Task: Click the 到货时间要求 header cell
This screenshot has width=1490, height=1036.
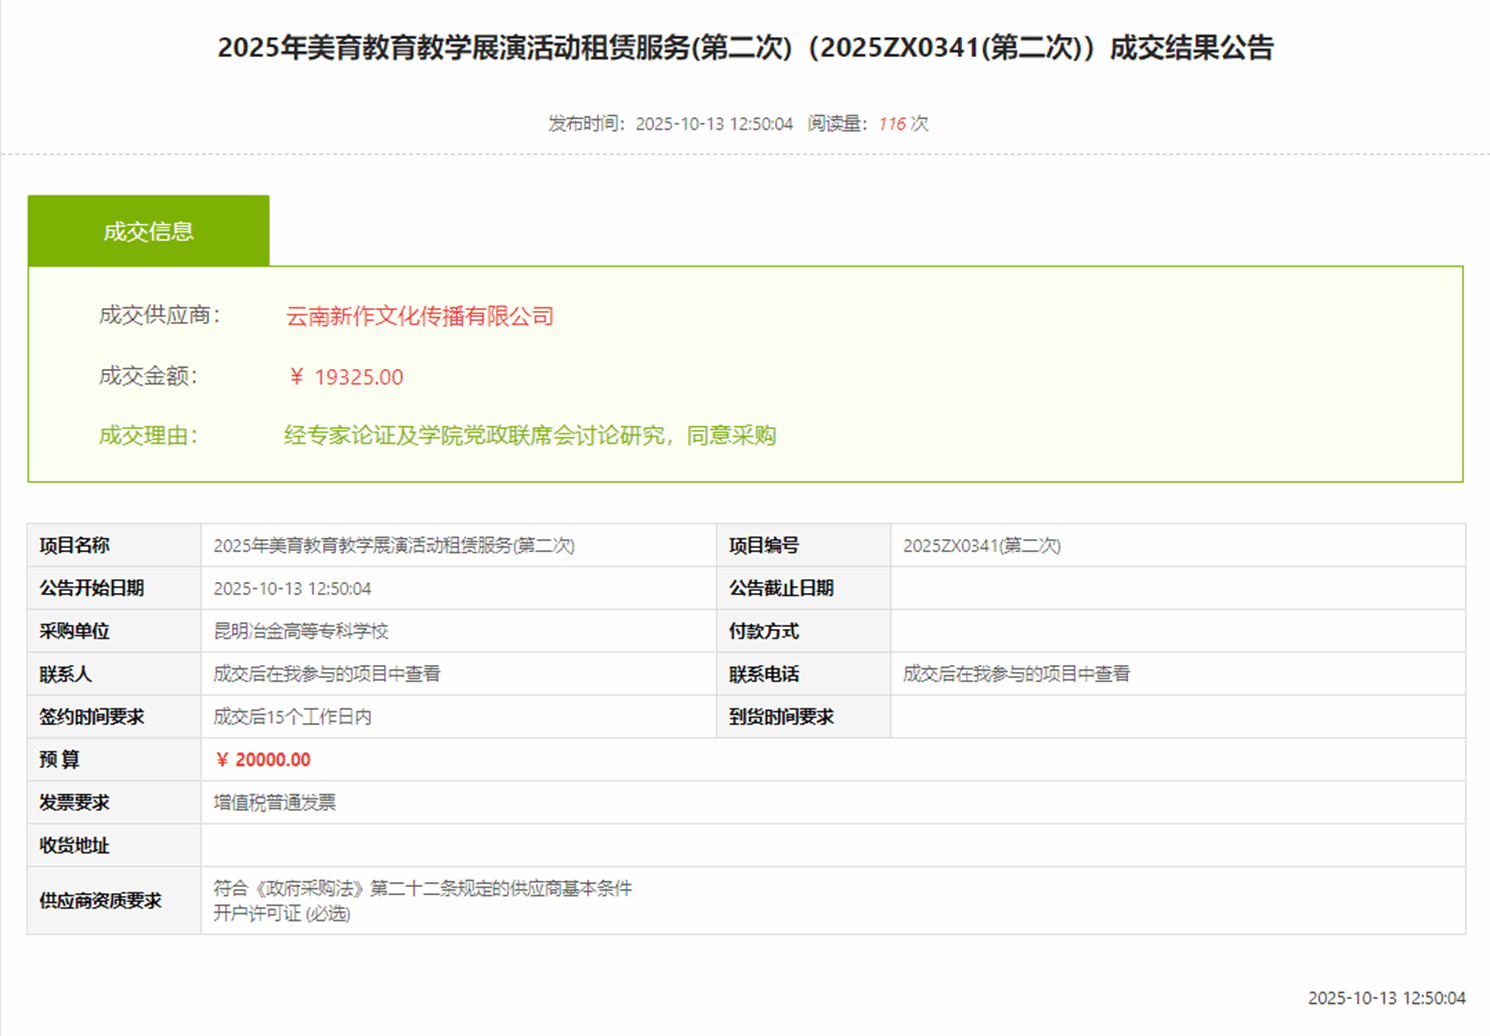Action: click(x=804, y=718)
